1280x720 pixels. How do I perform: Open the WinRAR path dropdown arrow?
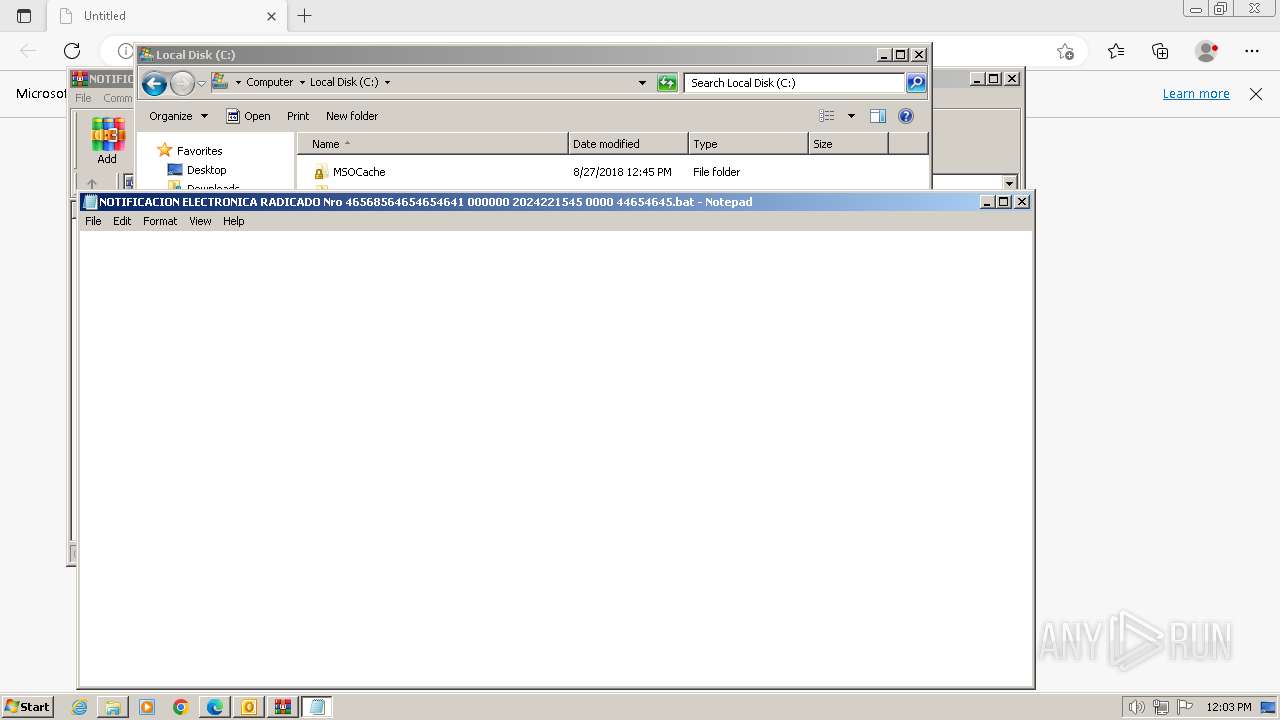coord(1009,183)
